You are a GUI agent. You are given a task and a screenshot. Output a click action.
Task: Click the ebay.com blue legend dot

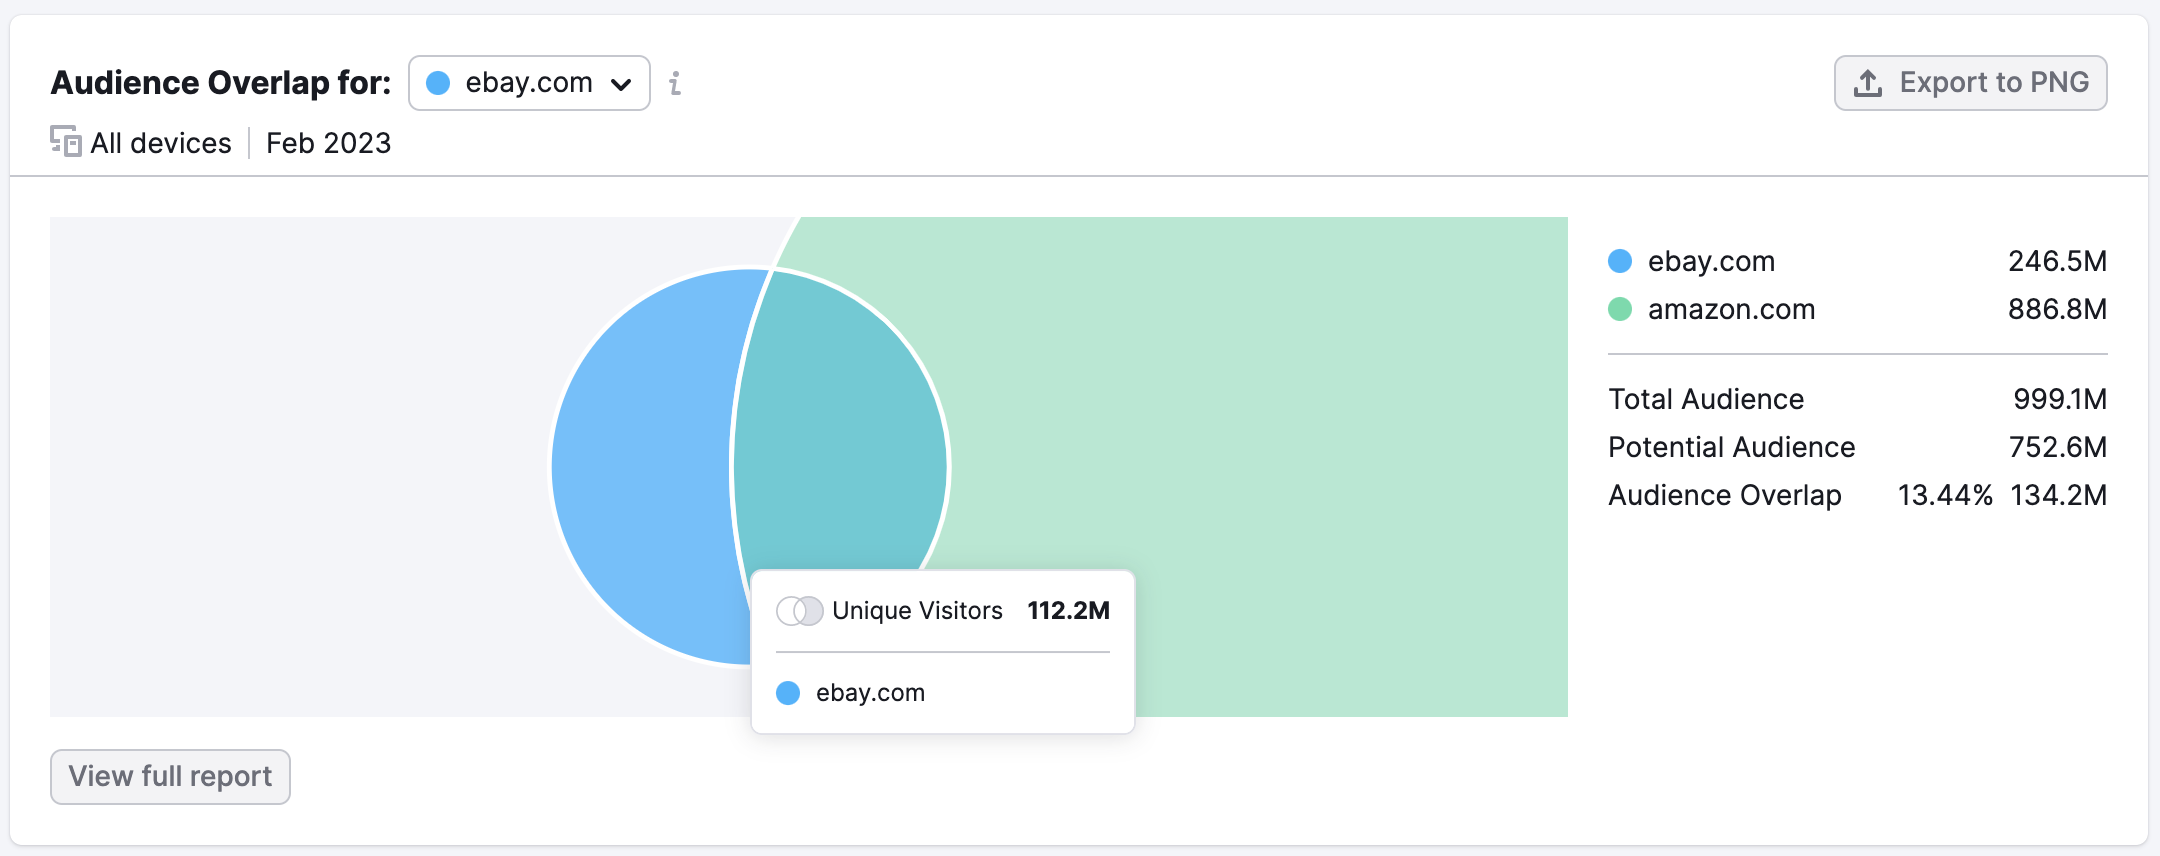1620,261
